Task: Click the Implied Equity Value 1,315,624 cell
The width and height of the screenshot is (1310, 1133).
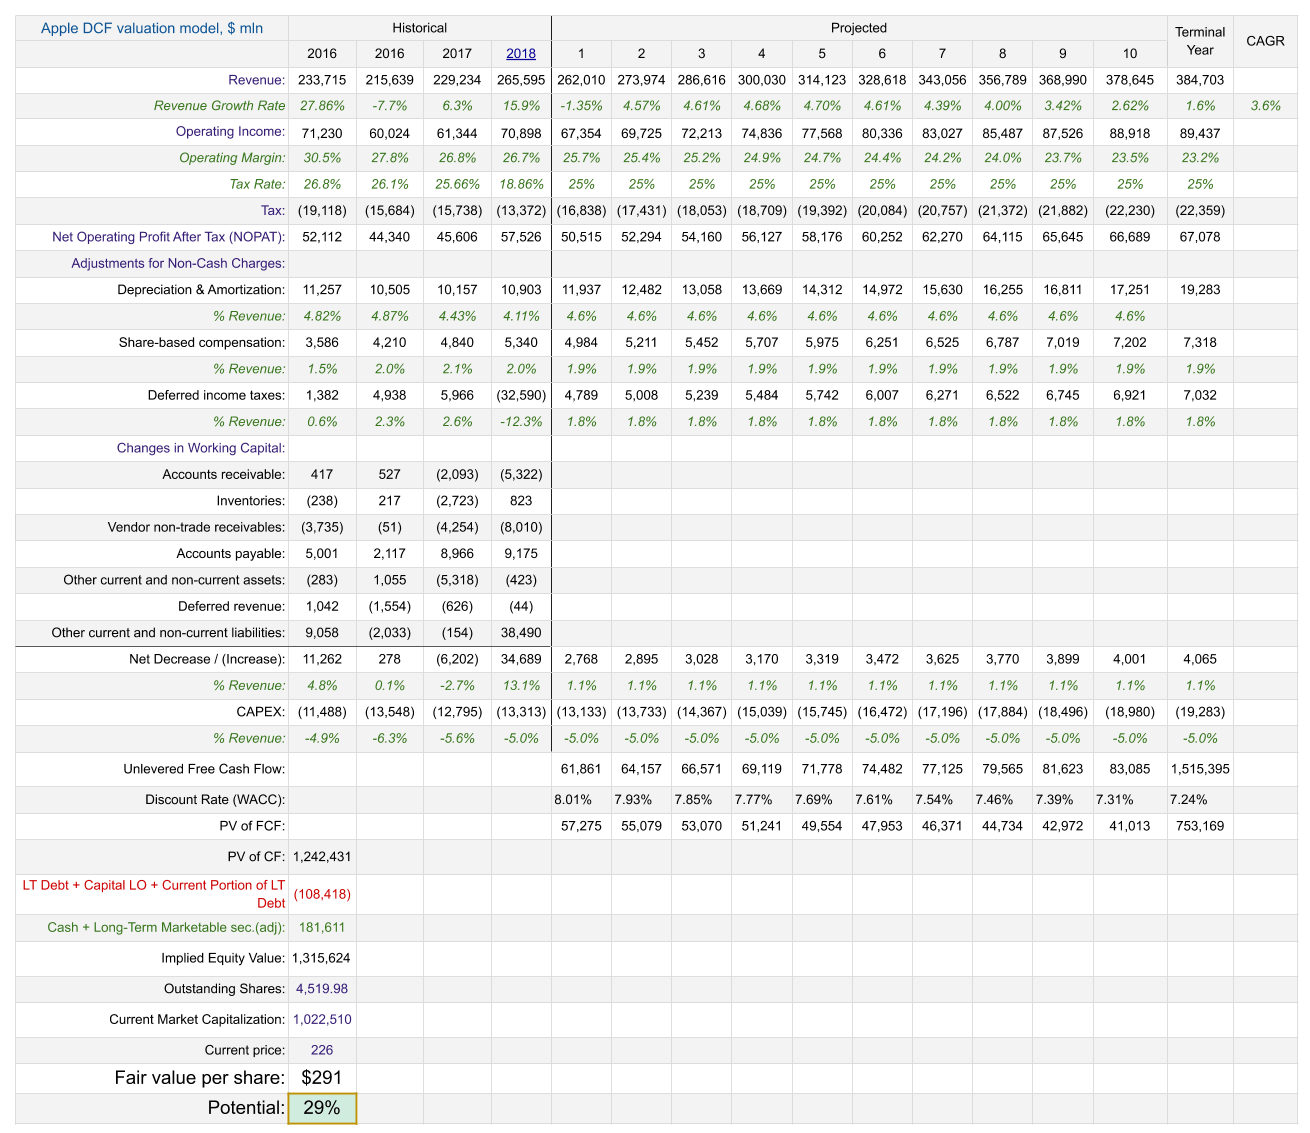Action: [322, 958]
